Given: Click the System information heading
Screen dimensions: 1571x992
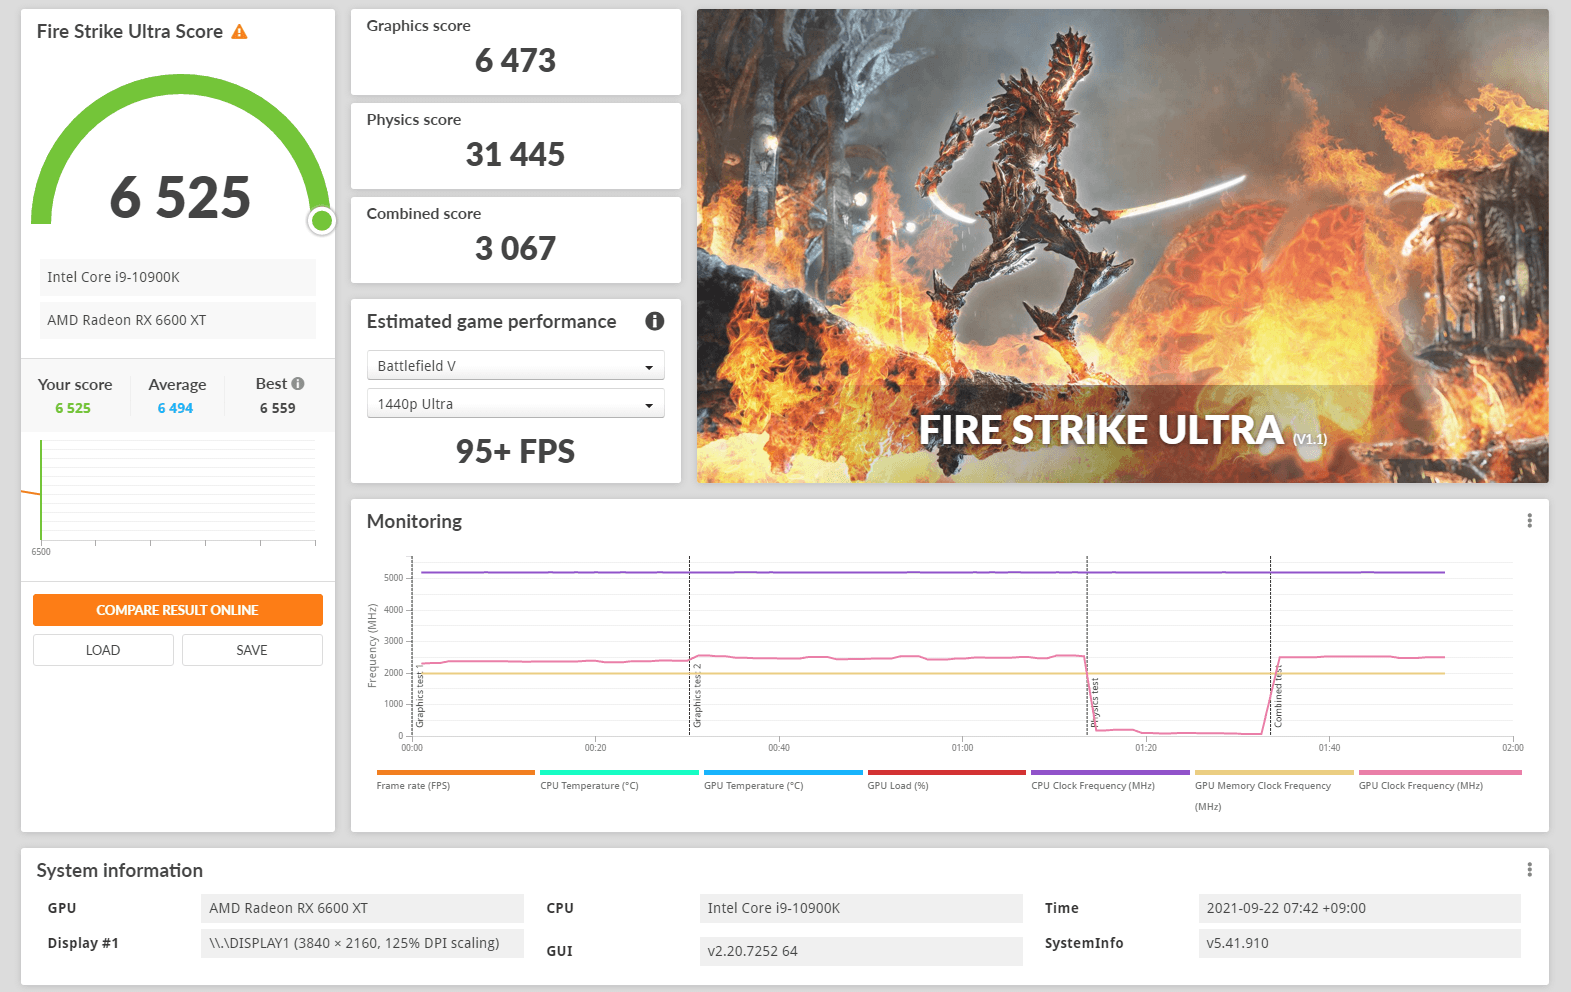Looking at the screenshot, I should pyautogui.click(x=120, y=870).
